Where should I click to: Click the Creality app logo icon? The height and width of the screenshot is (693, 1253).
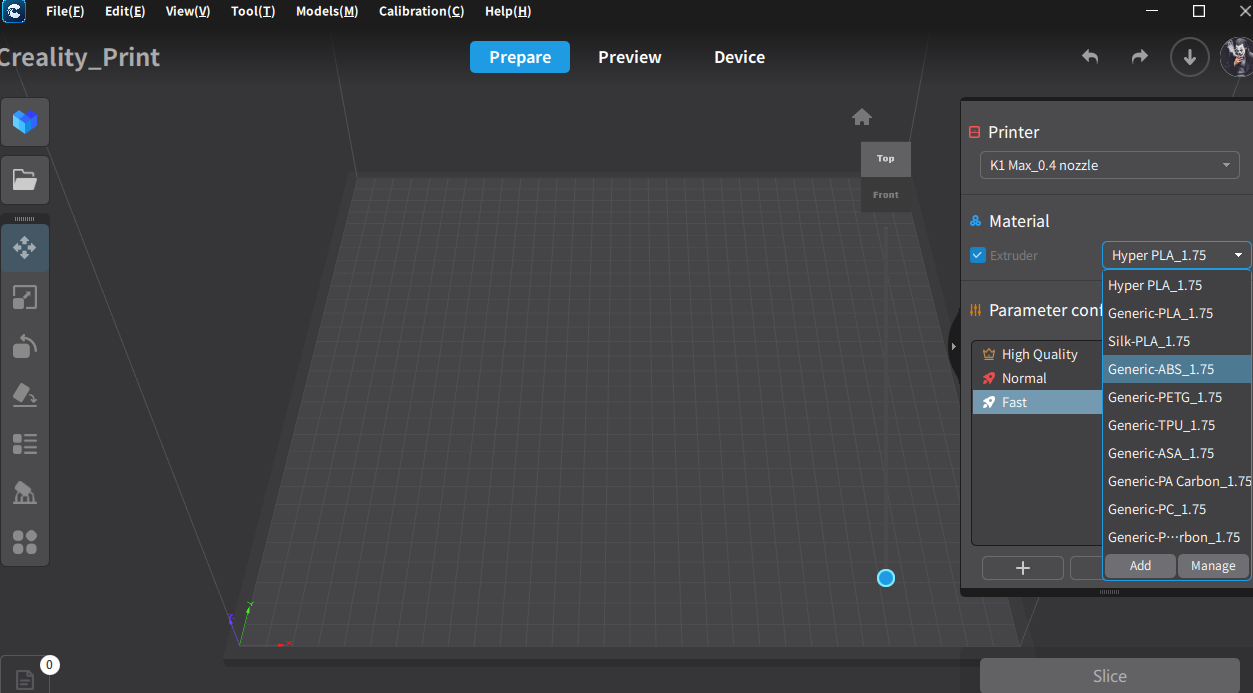(14, 12)
